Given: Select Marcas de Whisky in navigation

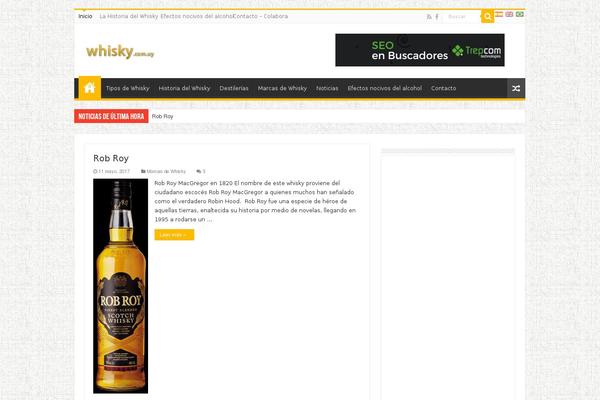Looking at the screenshot, I should (282, 88).
